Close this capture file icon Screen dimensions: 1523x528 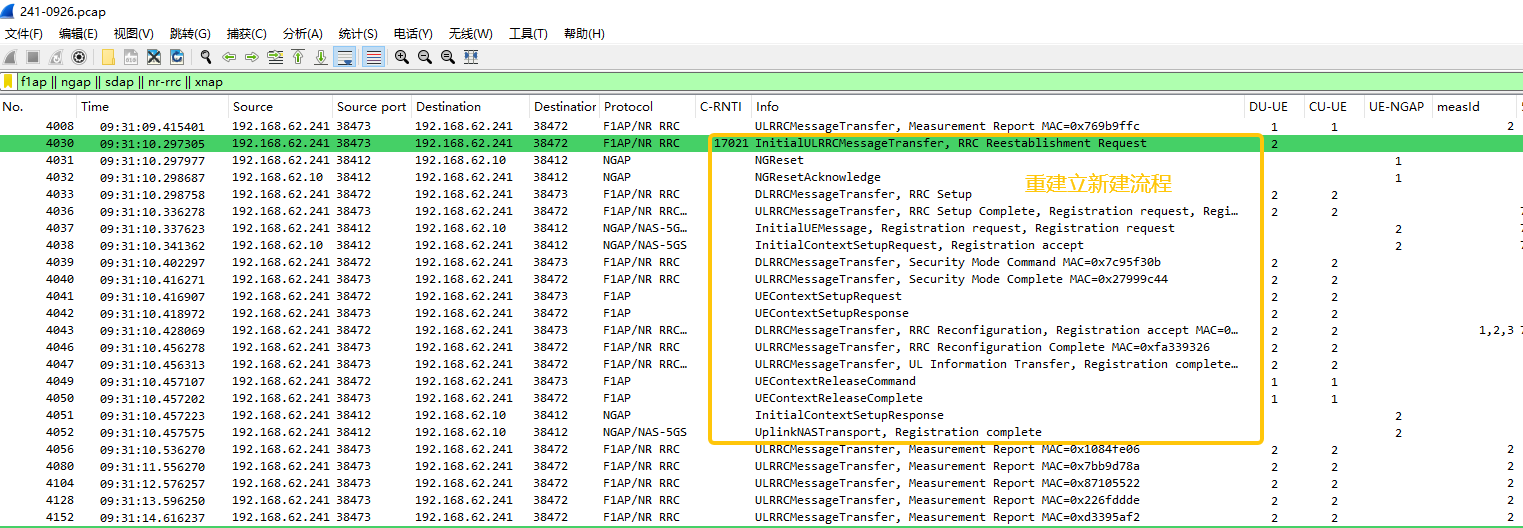[154, 57]
